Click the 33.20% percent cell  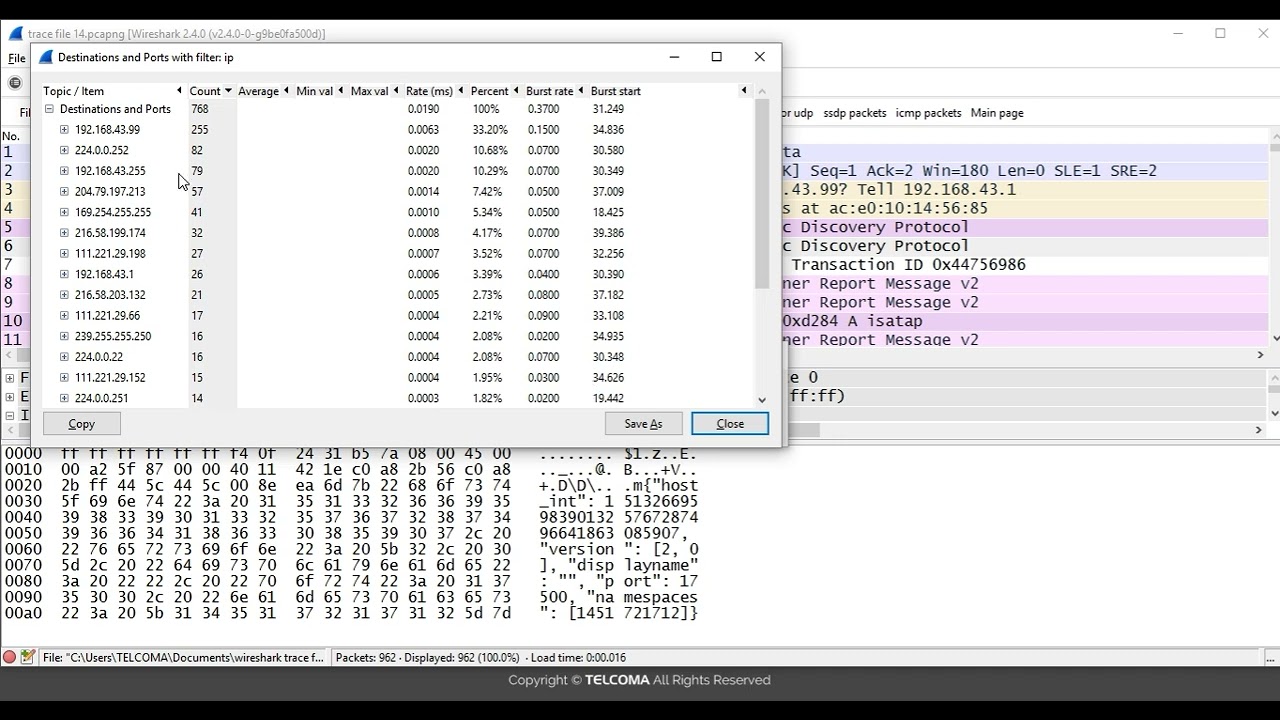[490, 130]
